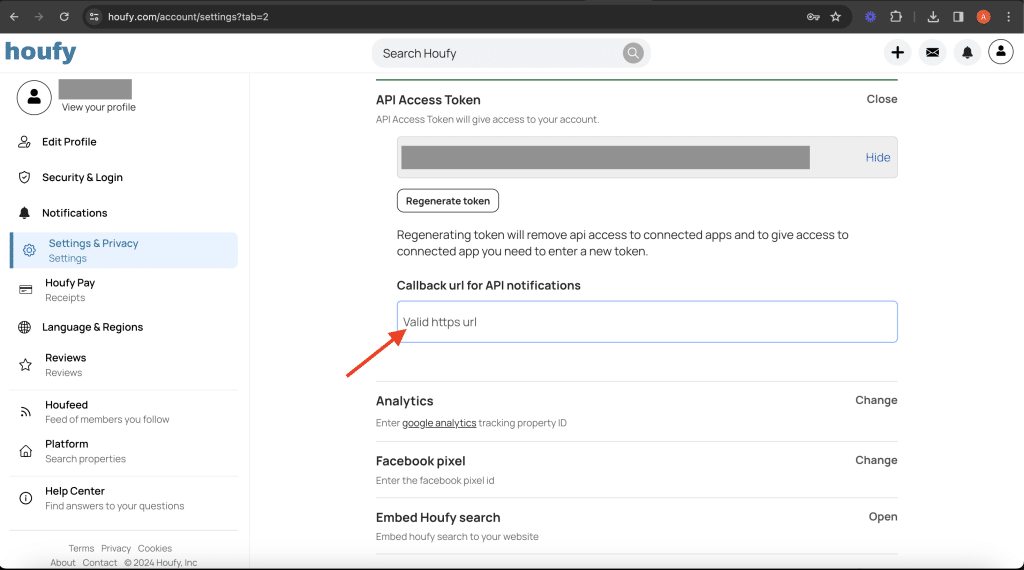Open Chrome three-dot menu
Image resolution: width=1024 pixels, height=570 pixels.
click(x=1008, y=17)
